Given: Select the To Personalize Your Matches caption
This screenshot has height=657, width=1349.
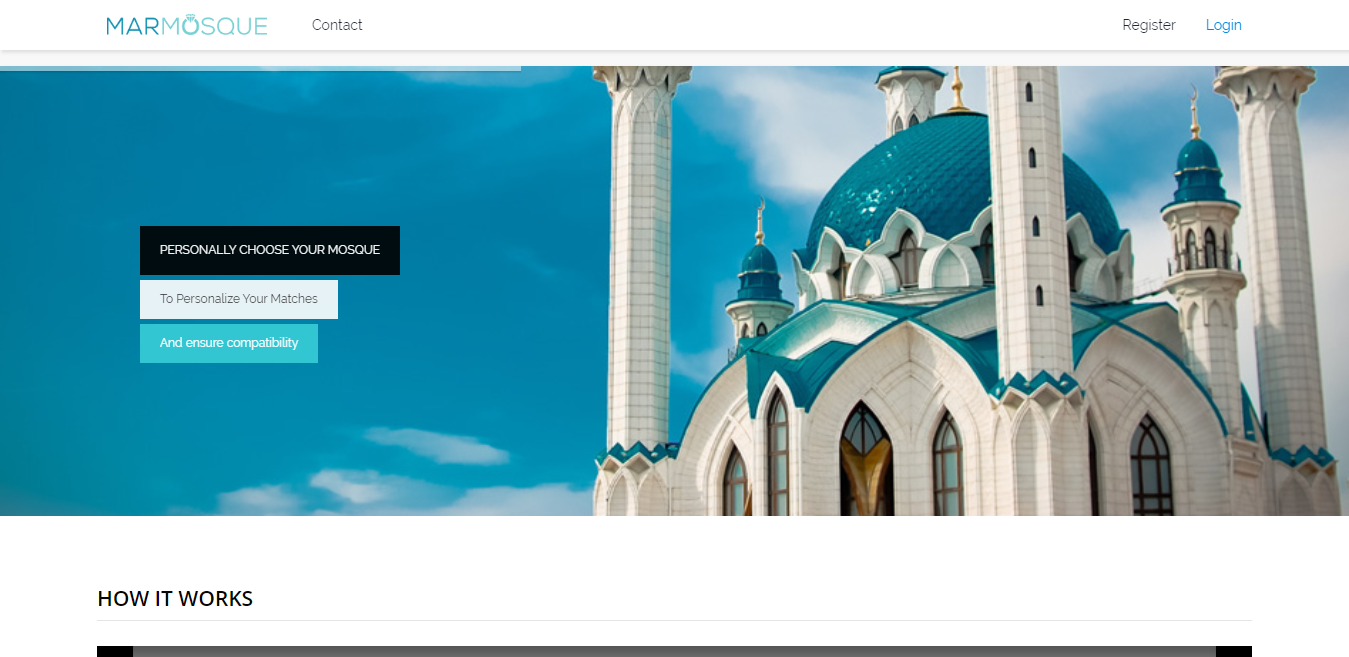Looking at the screenshot, I should click(238, 299).
